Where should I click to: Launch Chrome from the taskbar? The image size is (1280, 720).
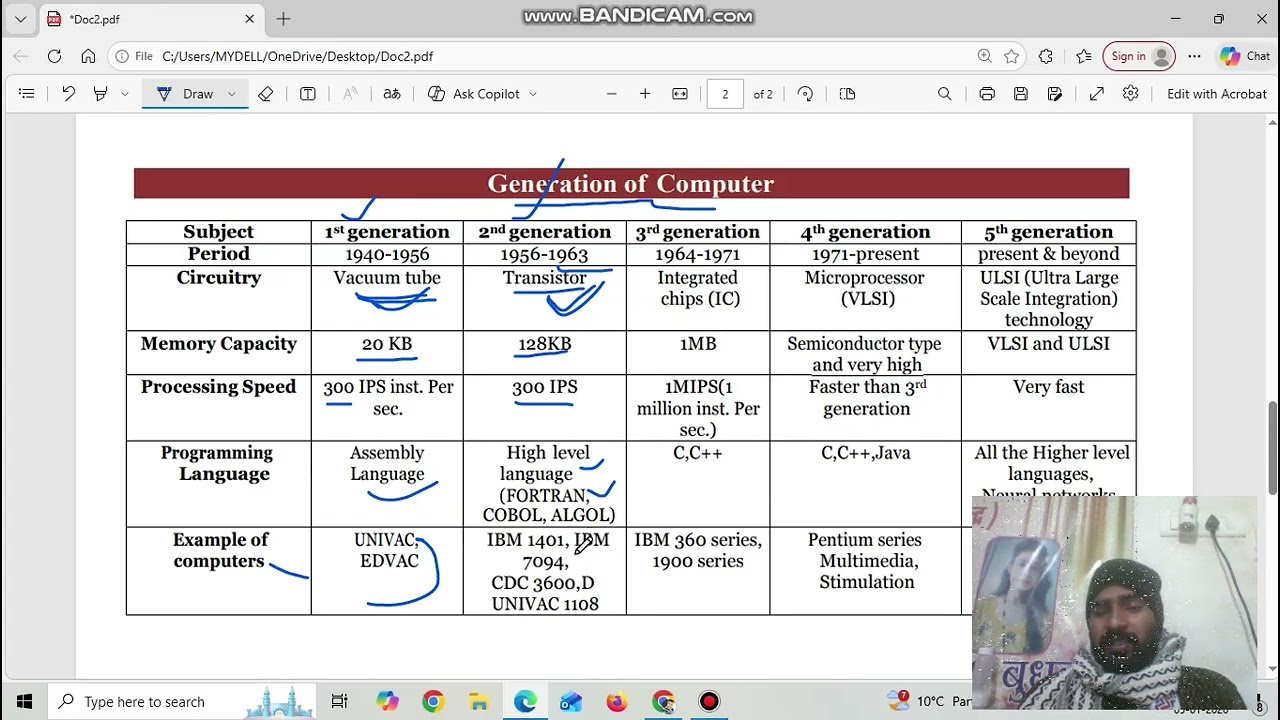point(433,701)
